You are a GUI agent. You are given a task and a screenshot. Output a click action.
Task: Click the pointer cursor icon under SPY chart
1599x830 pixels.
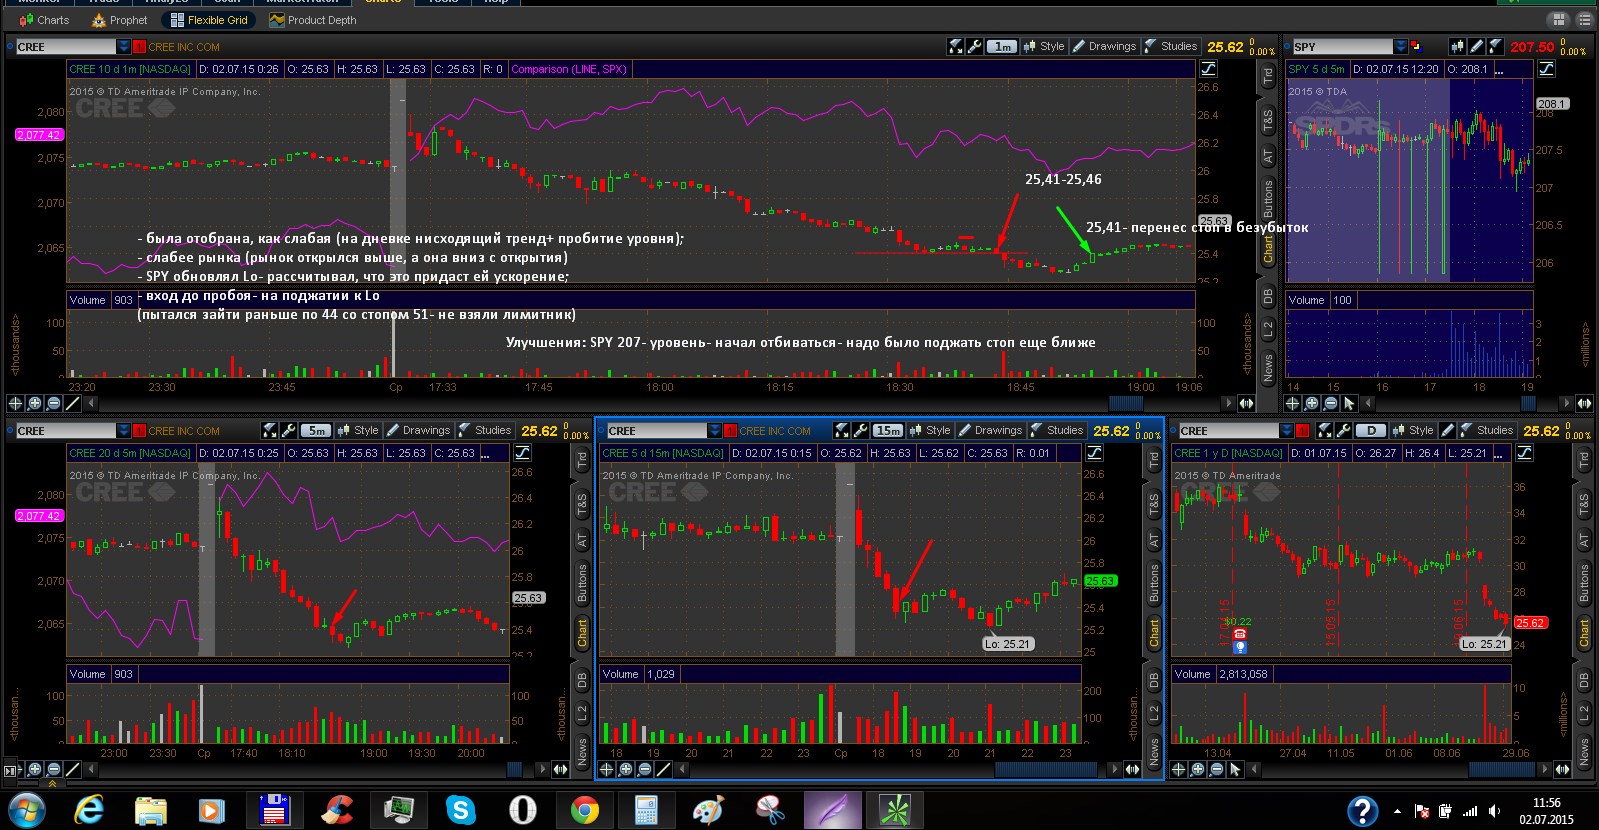click(x=1349, y=403)
